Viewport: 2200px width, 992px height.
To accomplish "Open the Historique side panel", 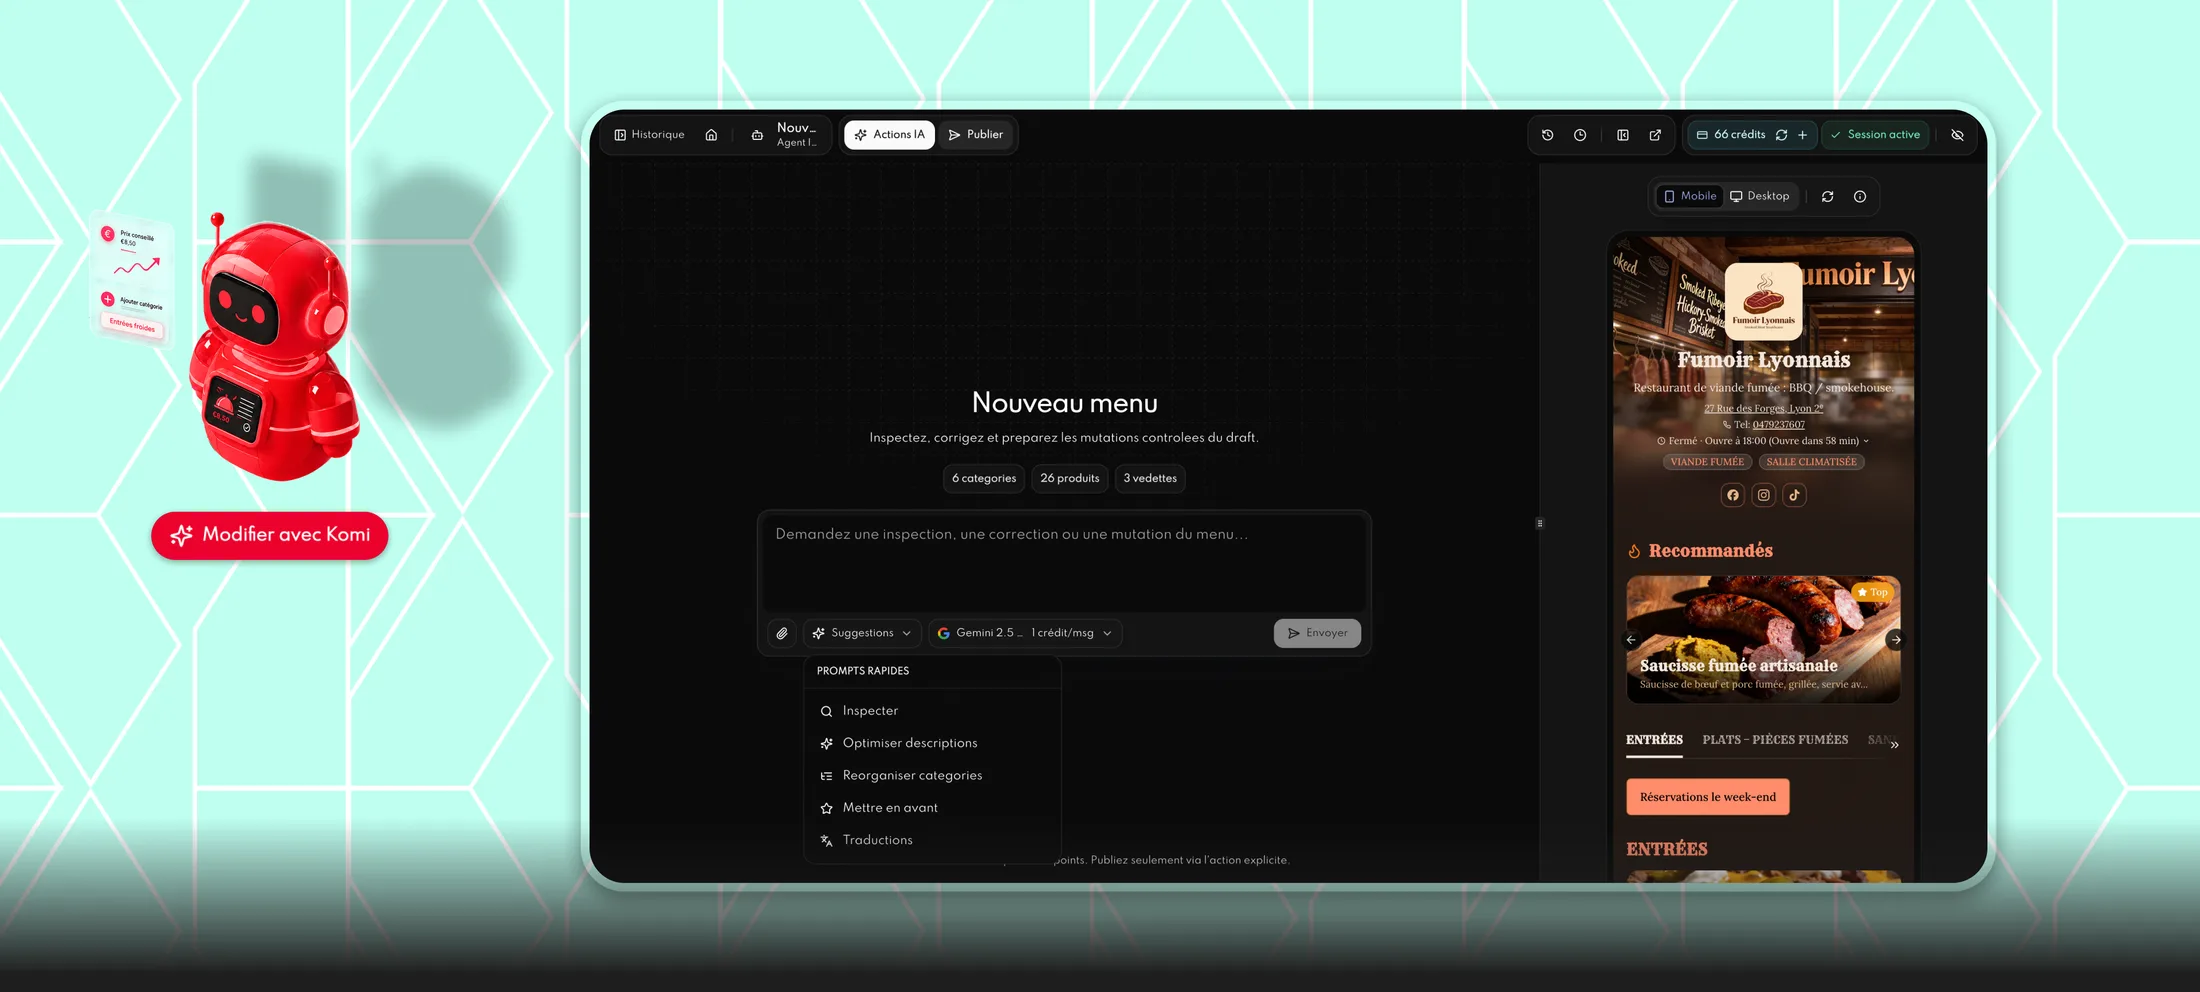I will click(x=649, y=135).
